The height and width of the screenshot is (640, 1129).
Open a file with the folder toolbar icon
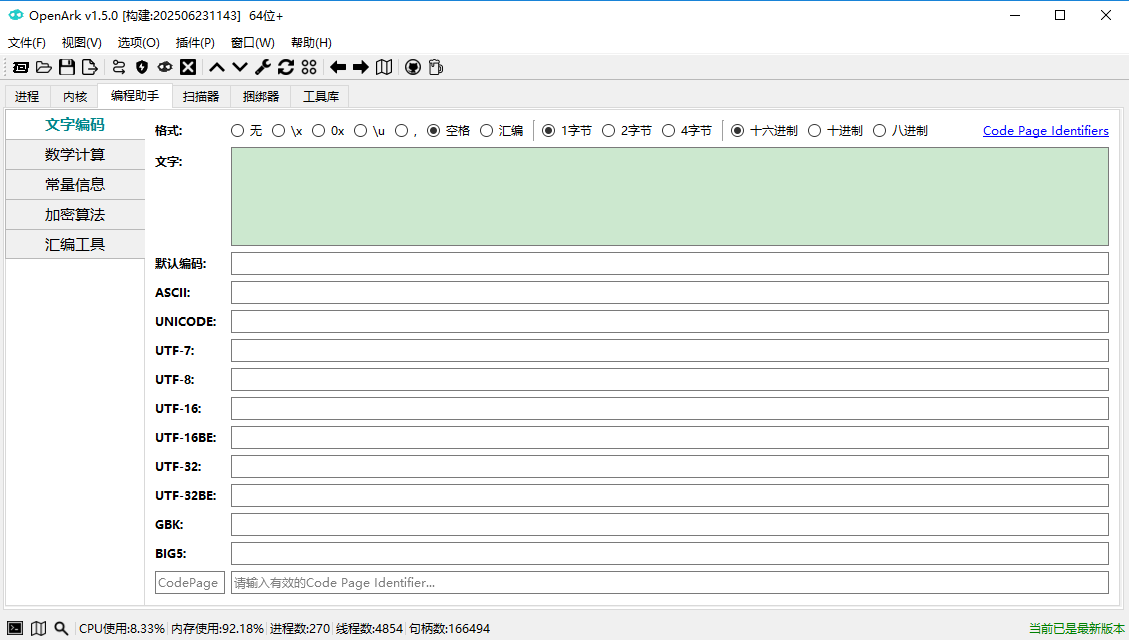point(44,67)
